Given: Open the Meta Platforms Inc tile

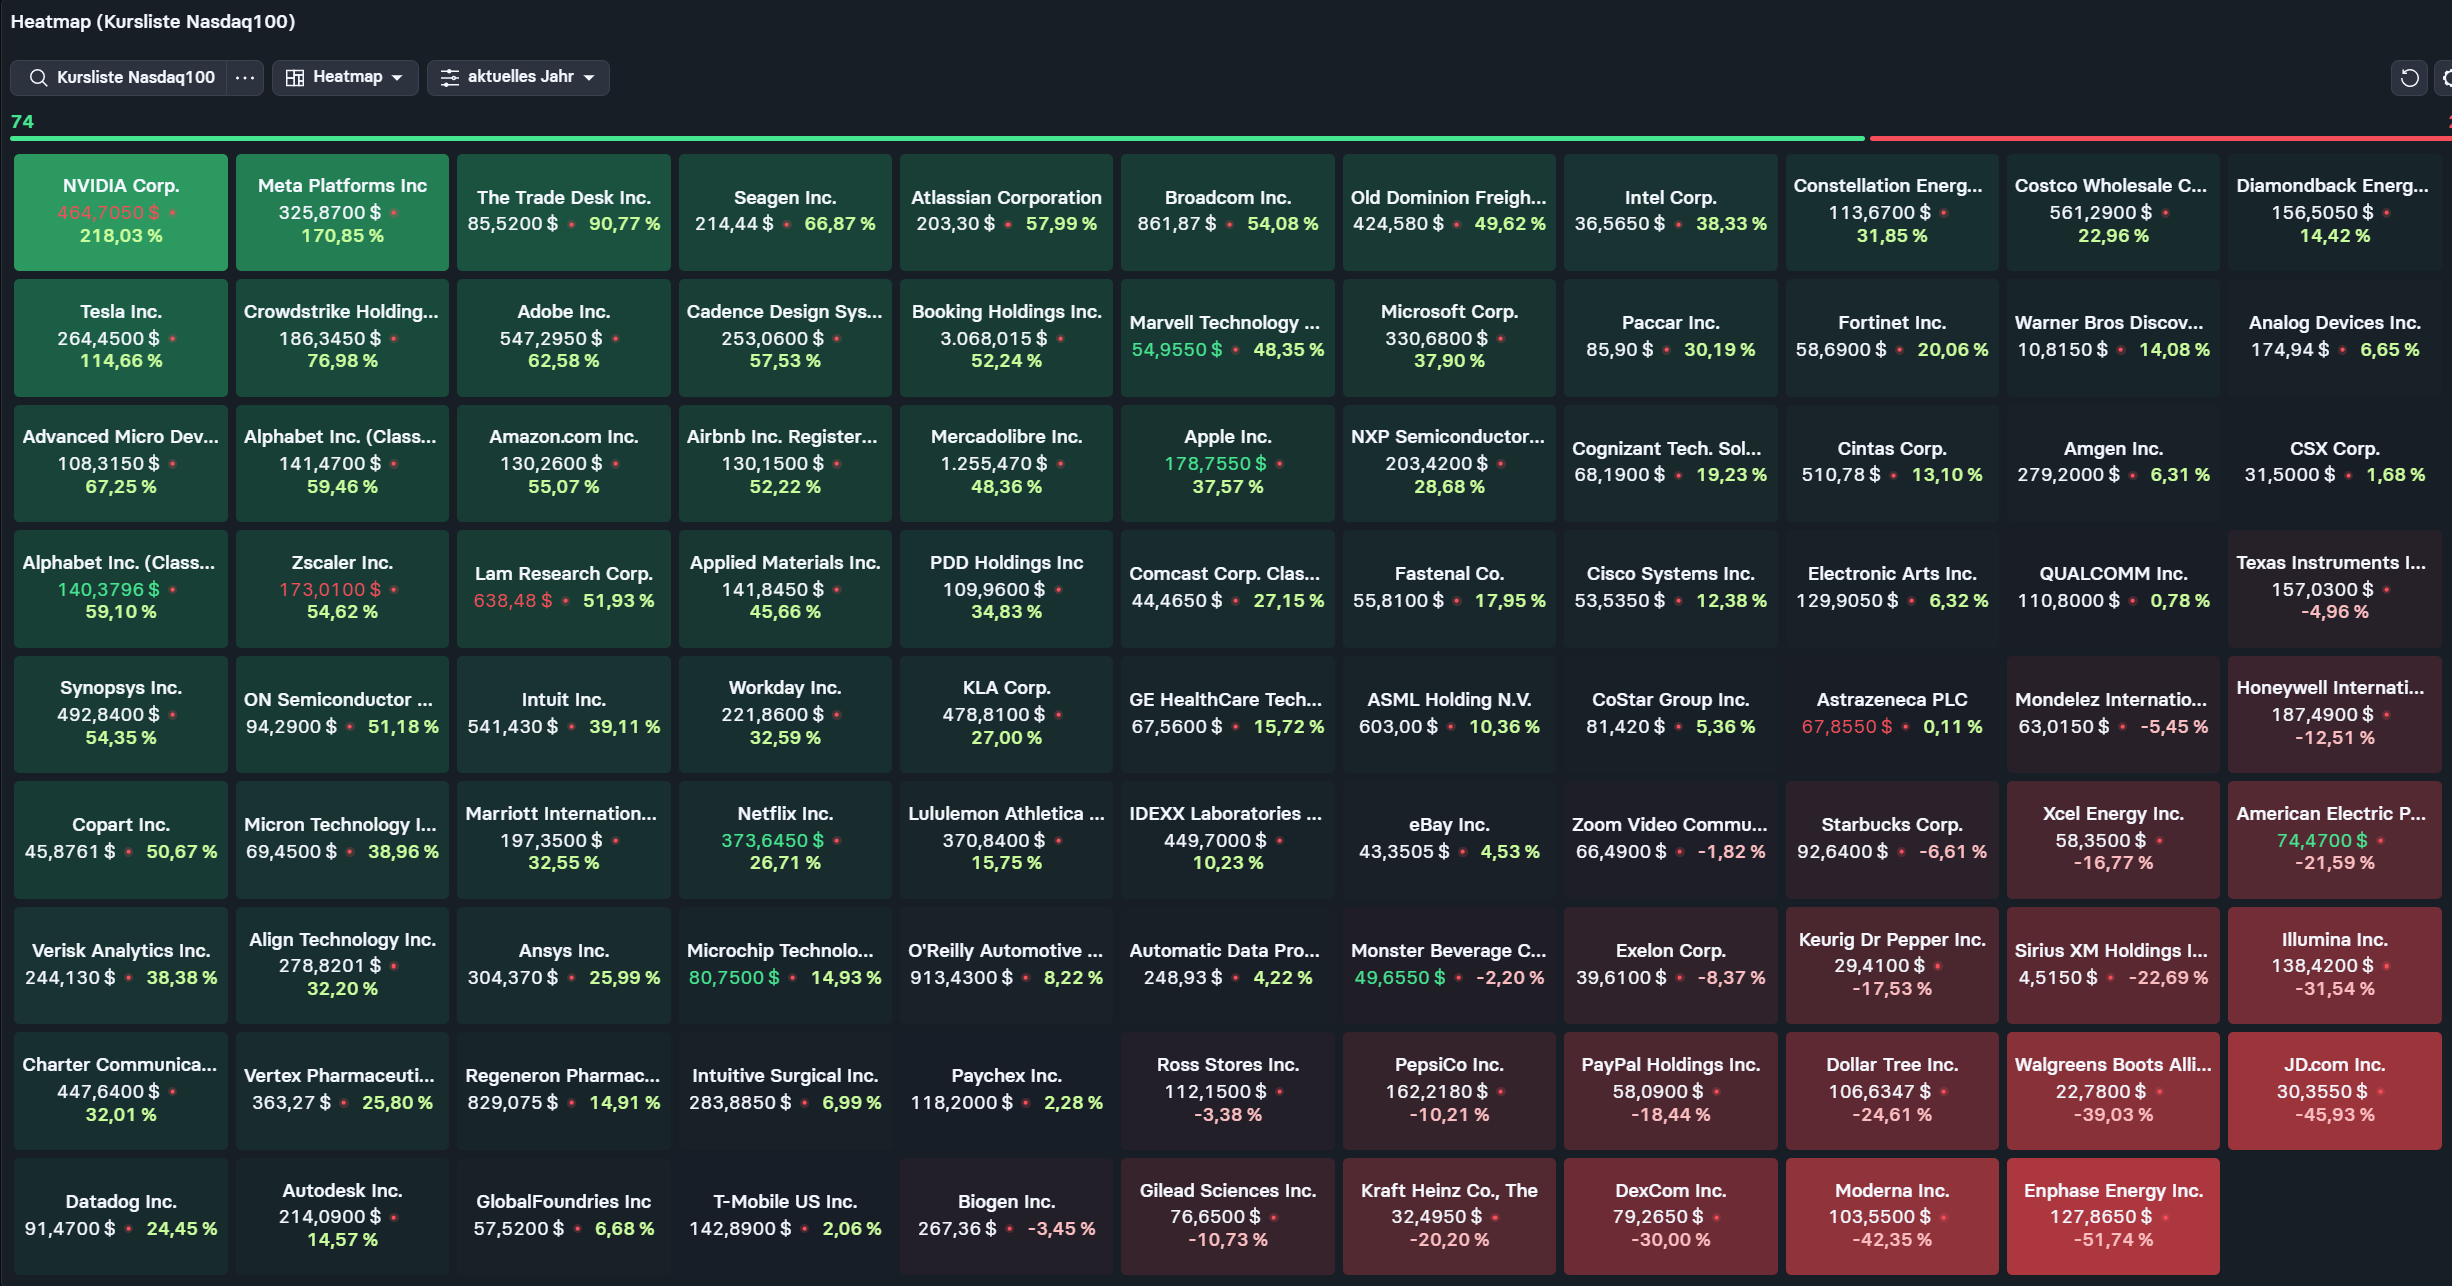Looking at the screenshot, I should pyautogui.click(x=342, y=212).
